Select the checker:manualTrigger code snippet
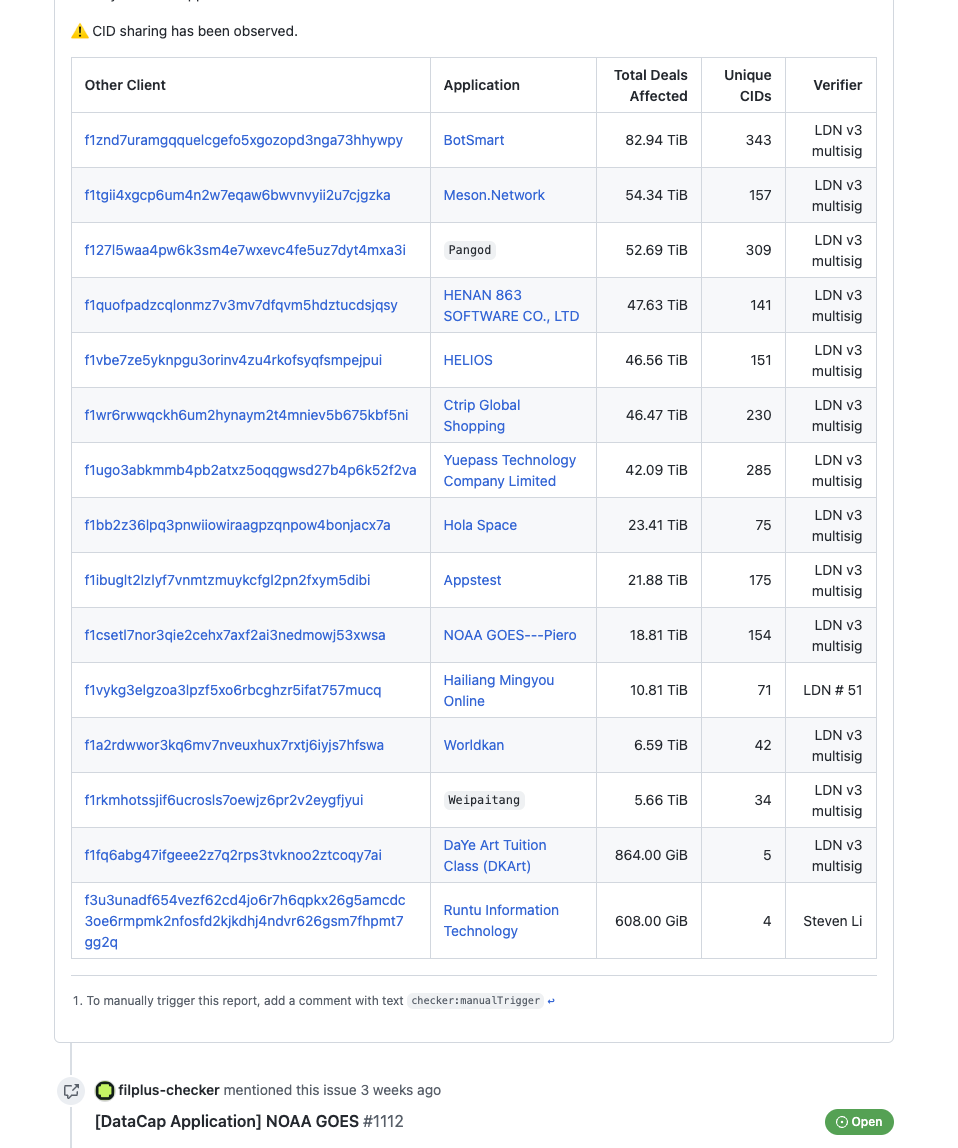The width and height of the screenshot is (958, 1148). 475,1000
